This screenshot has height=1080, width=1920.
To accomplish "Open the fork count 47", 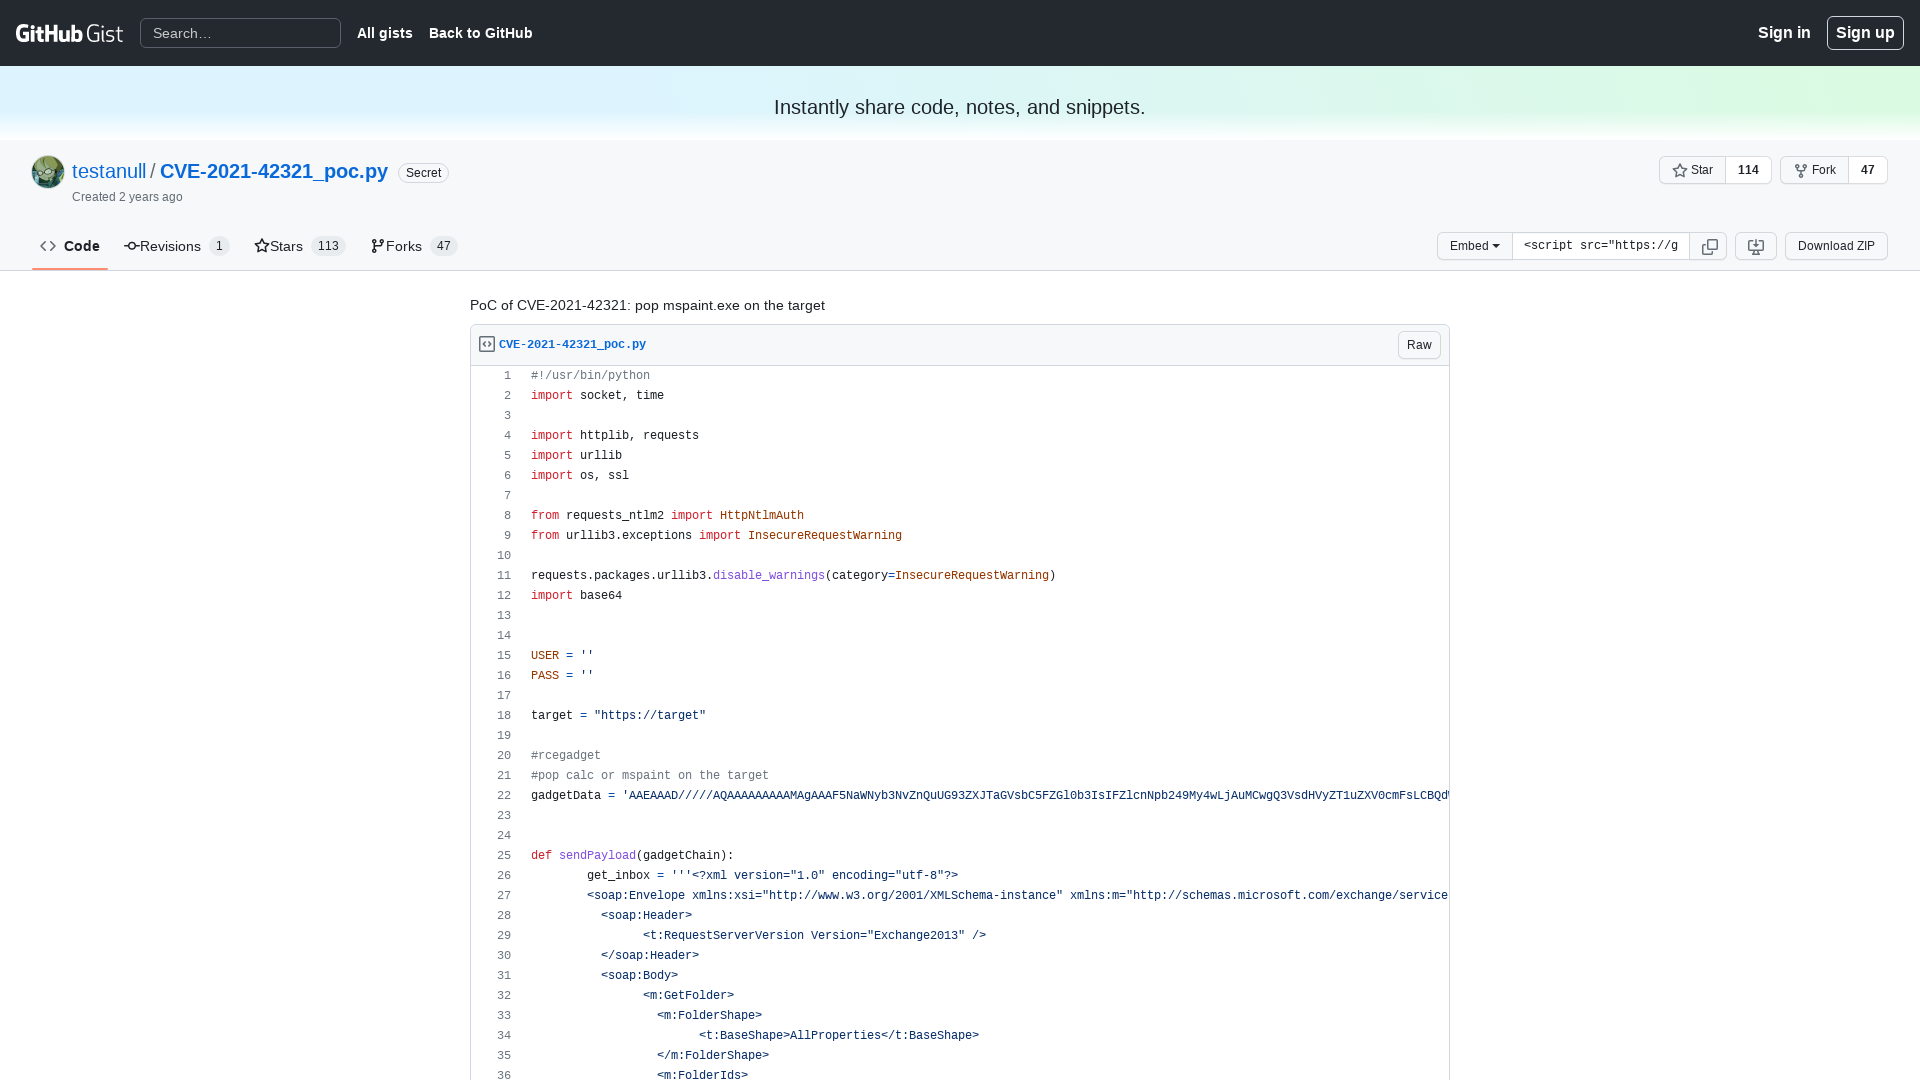I will [x=1867, y=170].
